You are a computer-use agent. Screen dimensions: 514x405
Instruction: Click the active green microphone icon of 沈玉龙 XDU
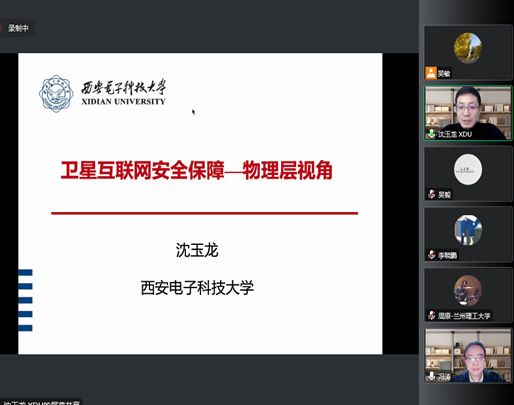tap(431, 134)
